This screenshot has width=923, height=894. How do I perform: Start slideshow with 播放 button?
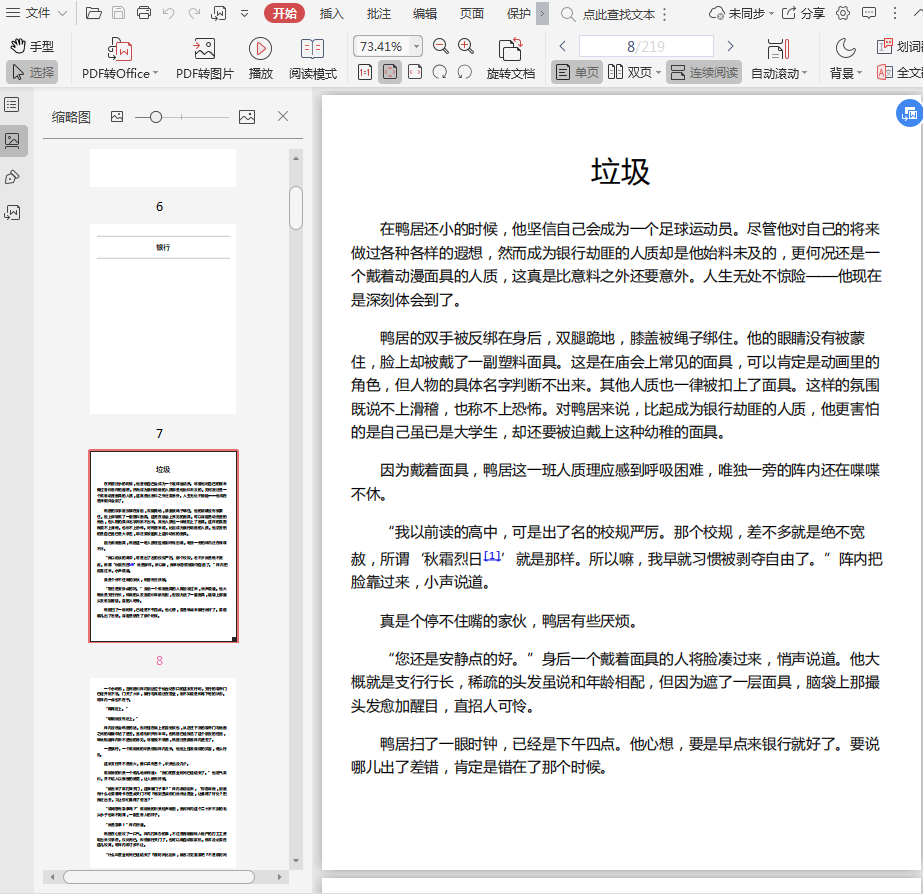(x=260, y=58)
